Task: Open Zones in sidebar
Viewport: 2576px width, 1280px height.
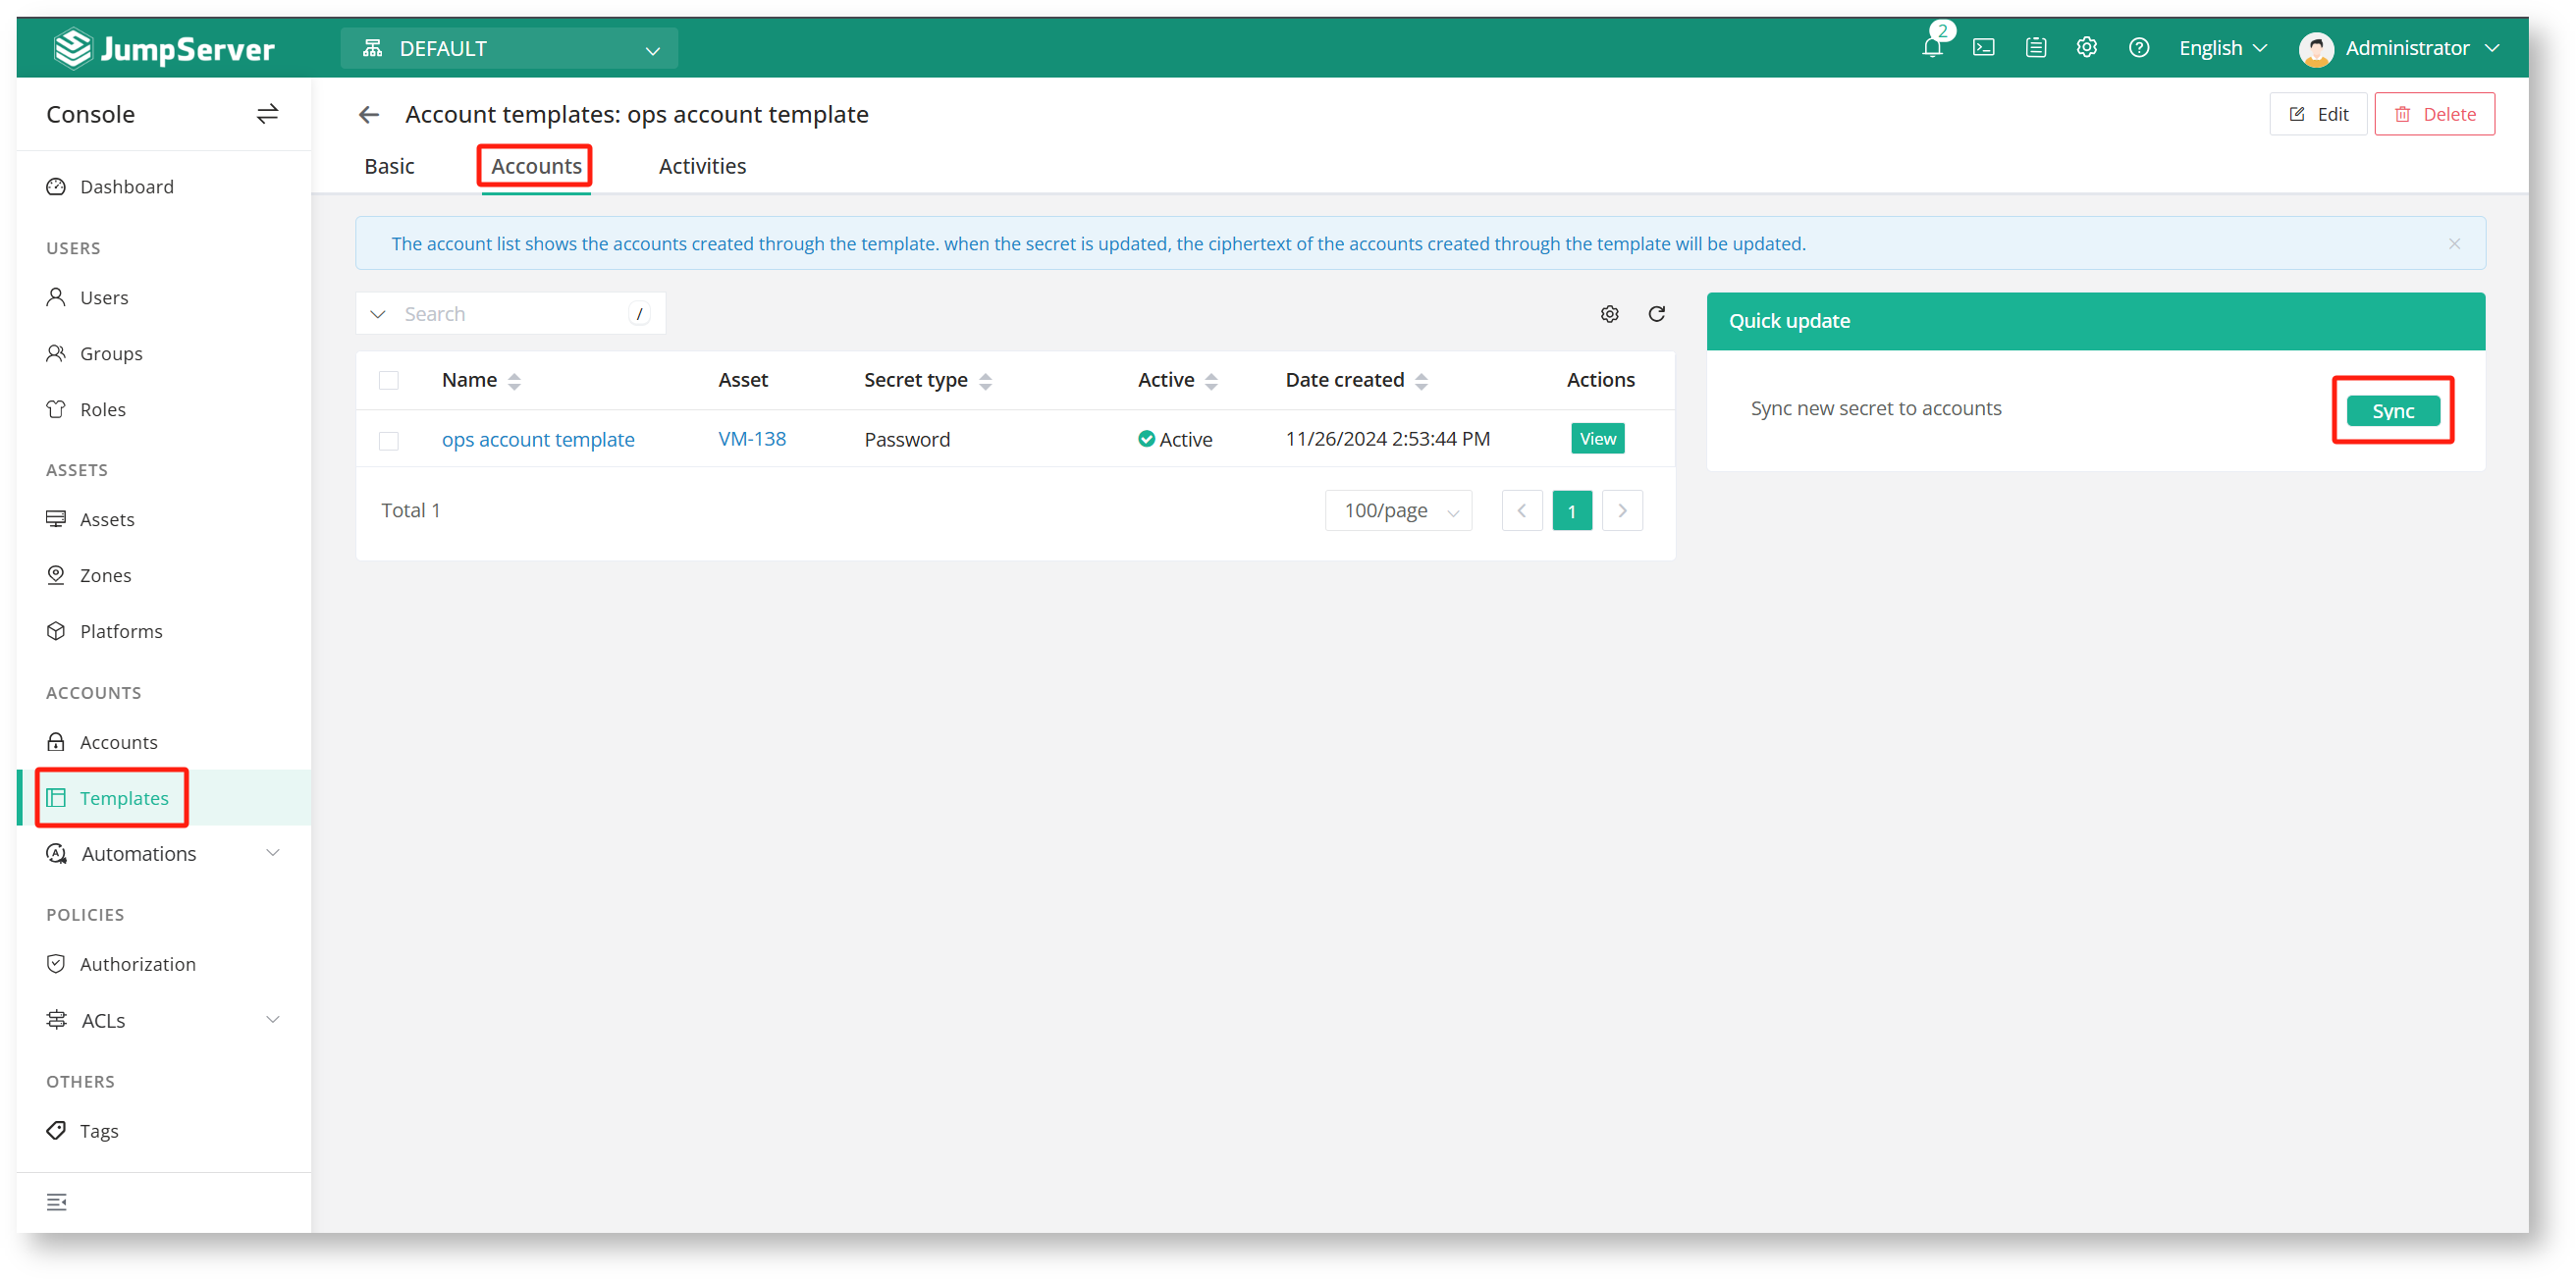Action: [164, 576]
